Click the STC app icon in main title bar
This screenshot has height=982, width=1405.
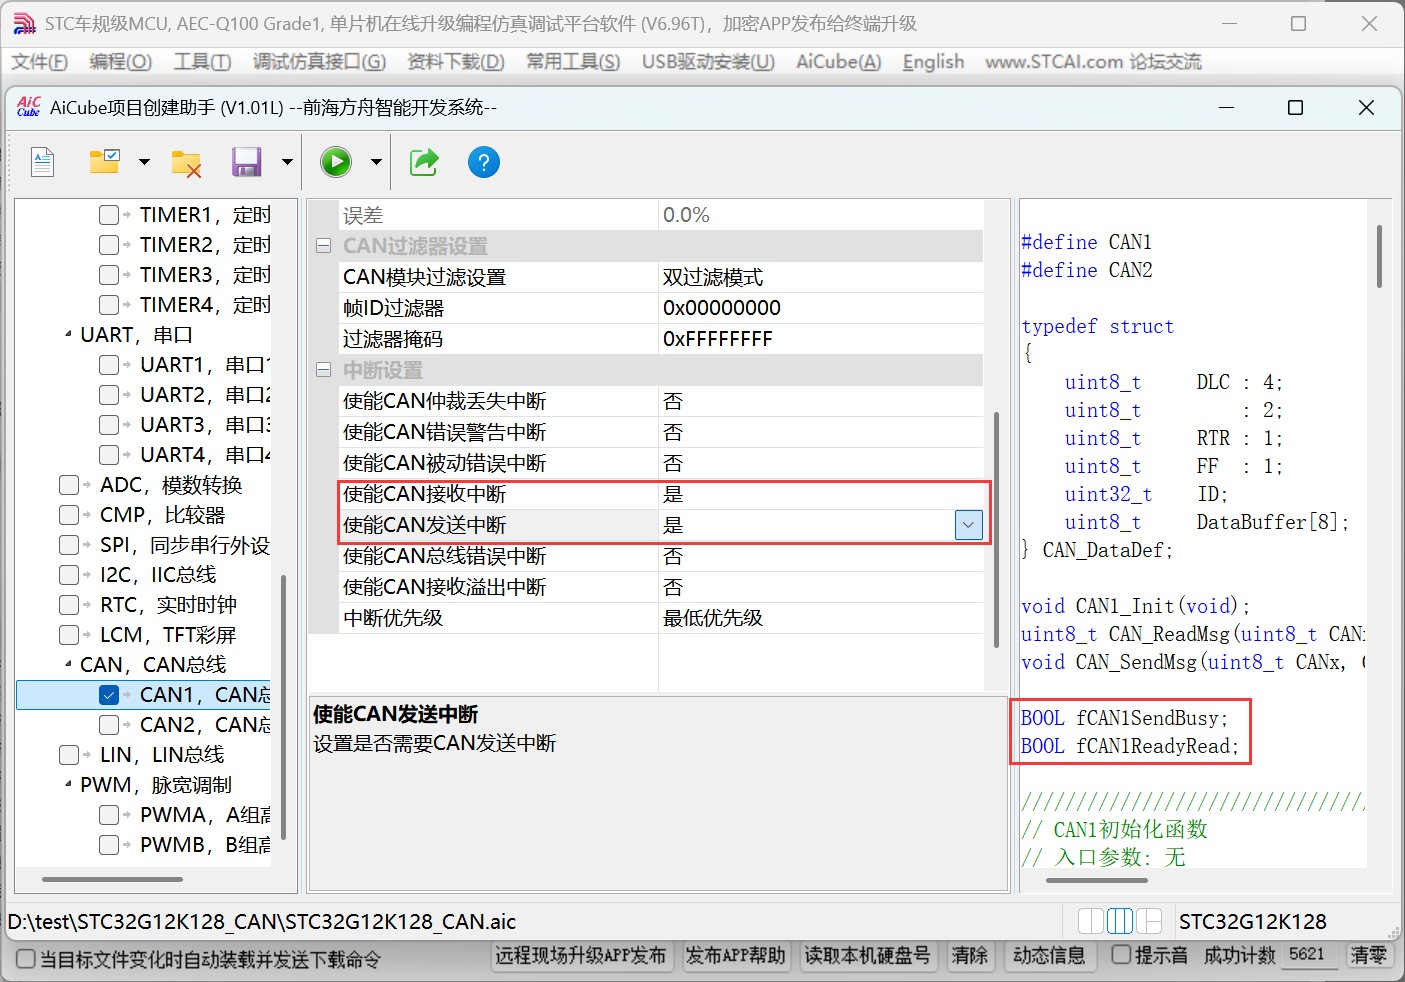(23, 24)
